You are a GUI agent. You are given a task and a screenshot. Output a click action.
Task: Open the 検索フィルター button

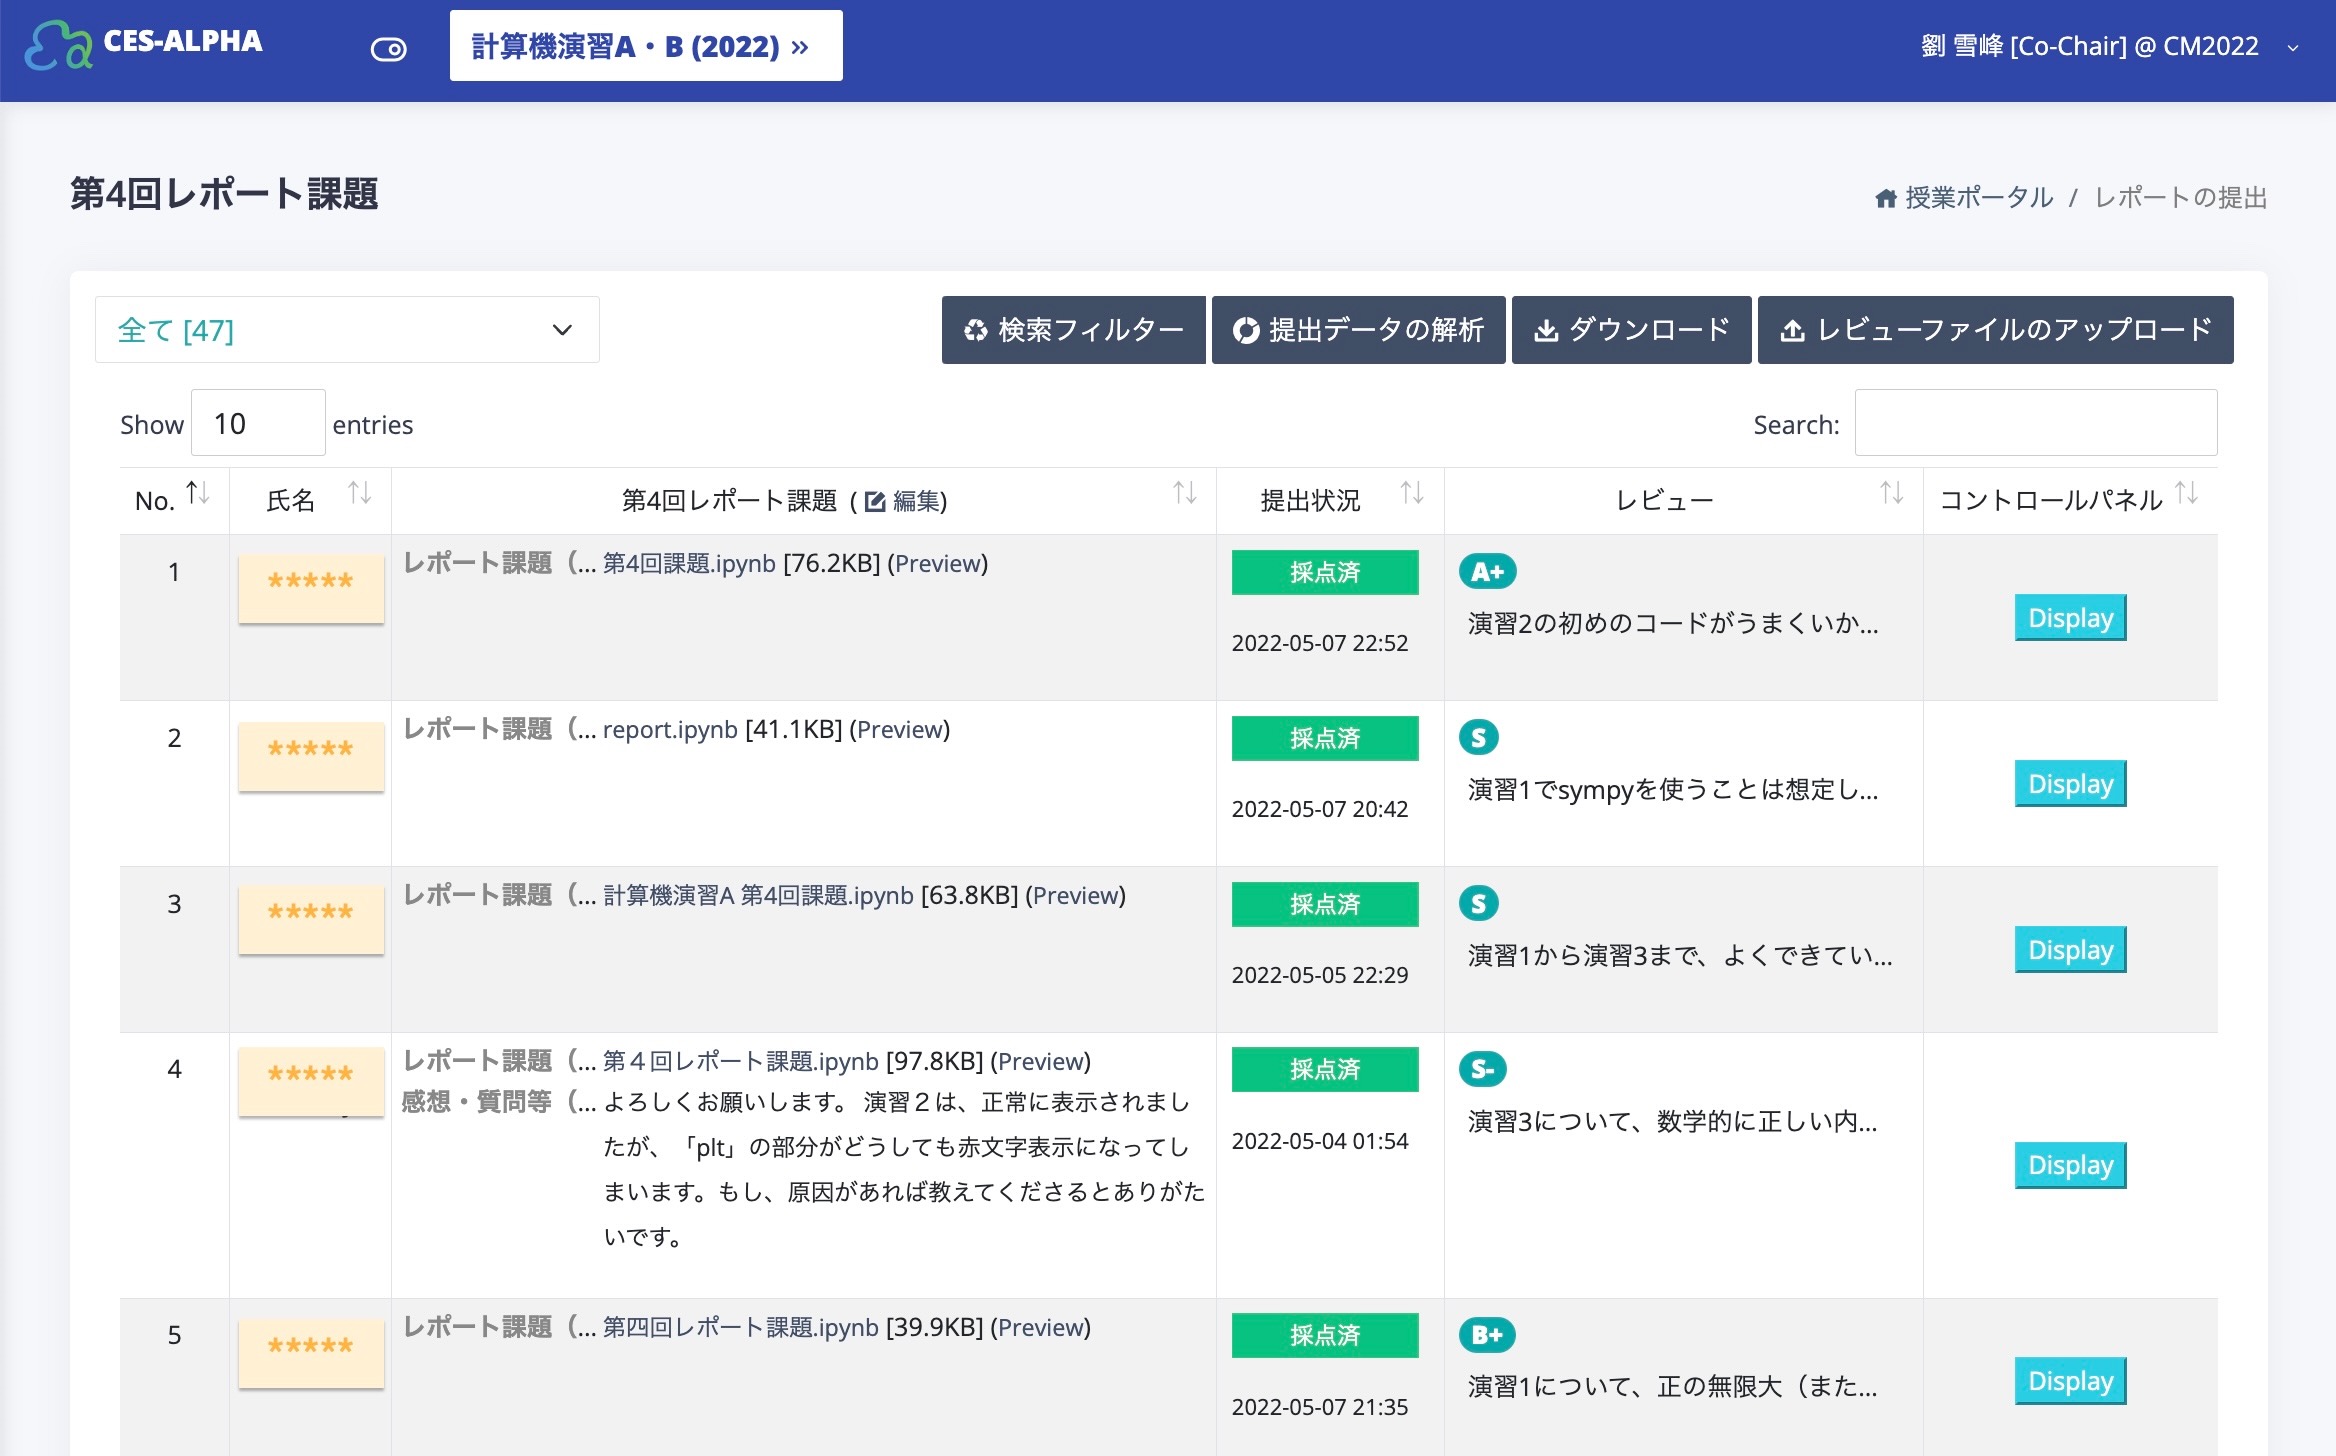pyautogui.click(x=1073, y=330)
